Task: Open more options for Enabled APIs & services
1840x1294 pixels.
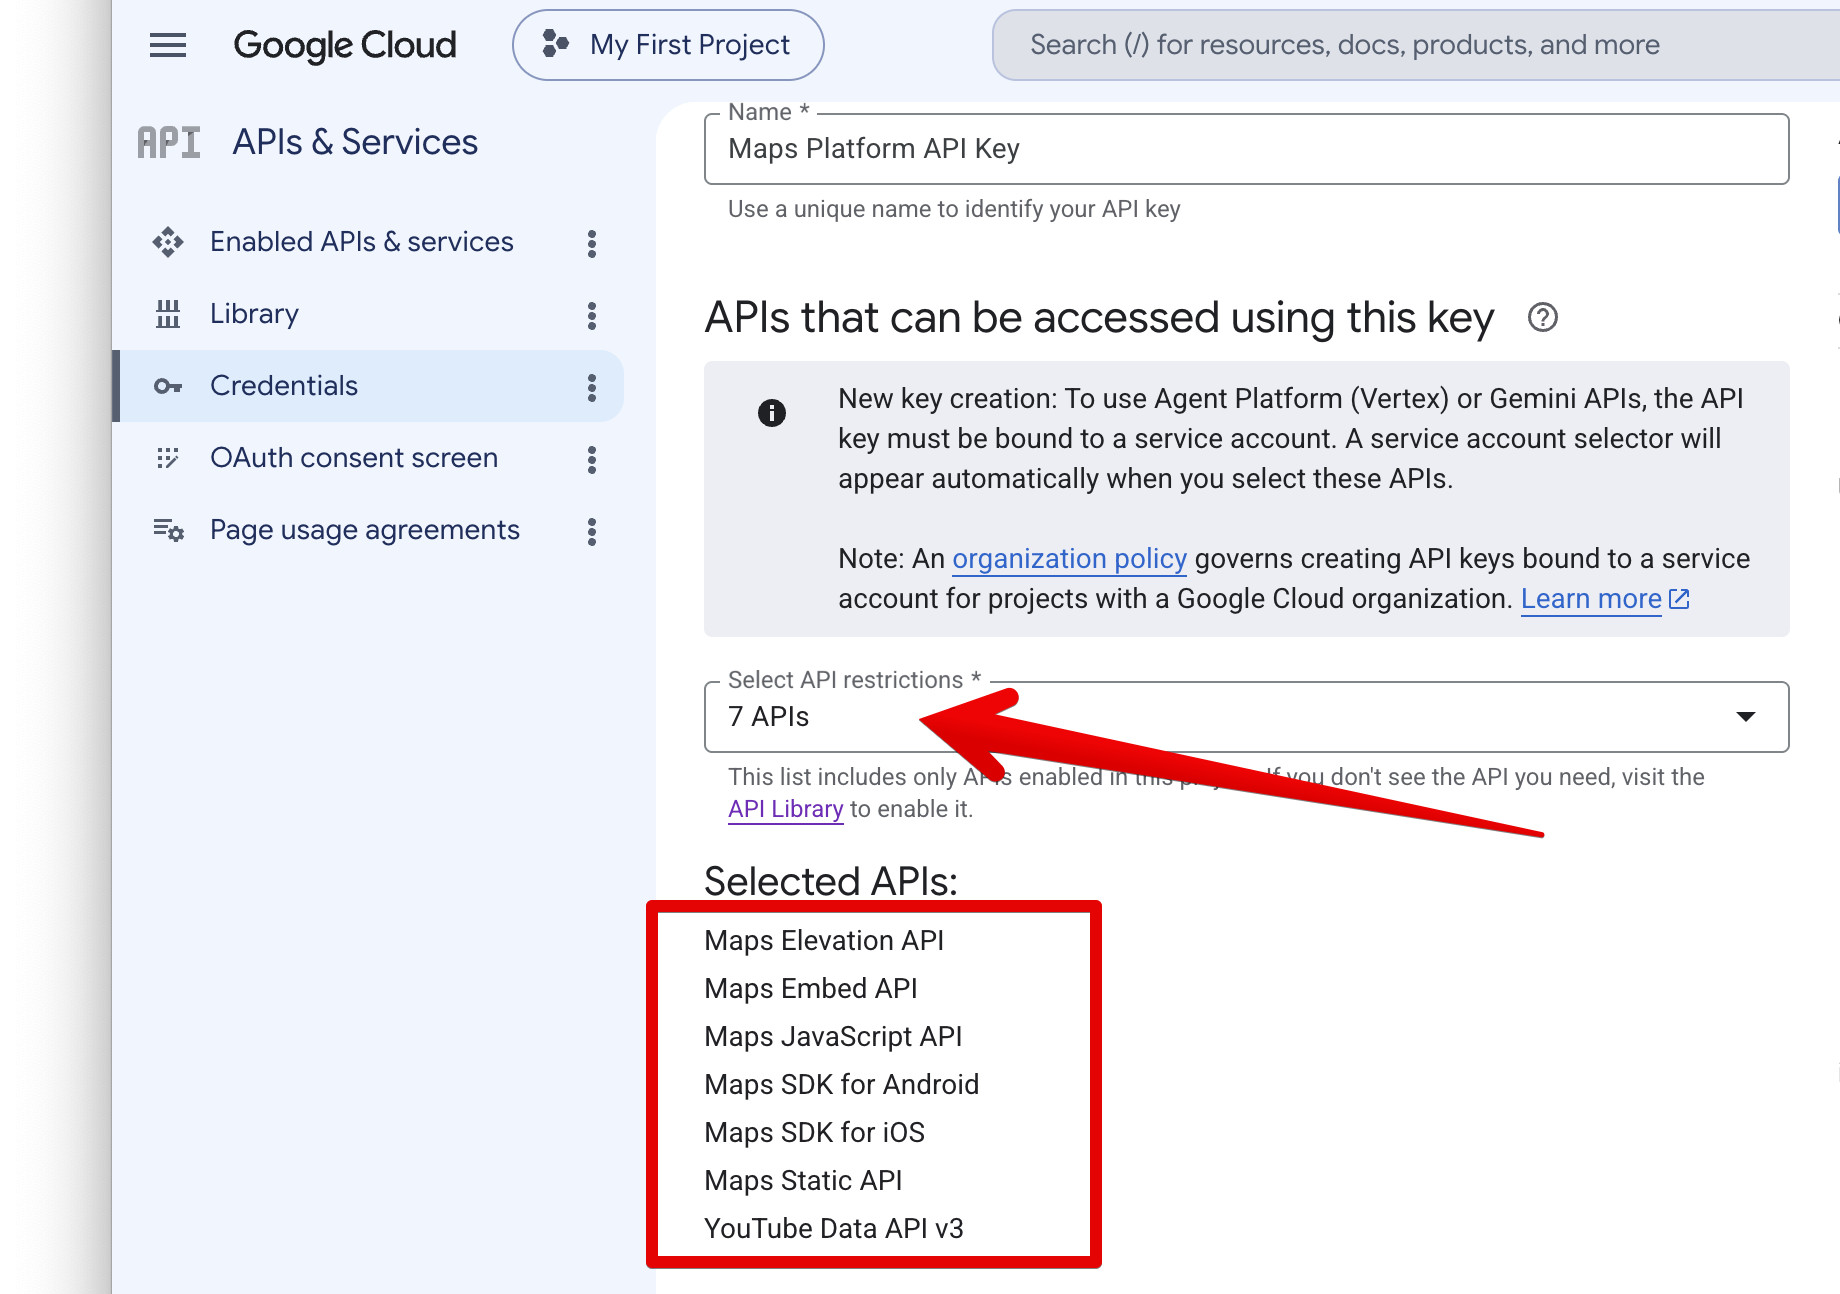Action: (x=592, y=243)
